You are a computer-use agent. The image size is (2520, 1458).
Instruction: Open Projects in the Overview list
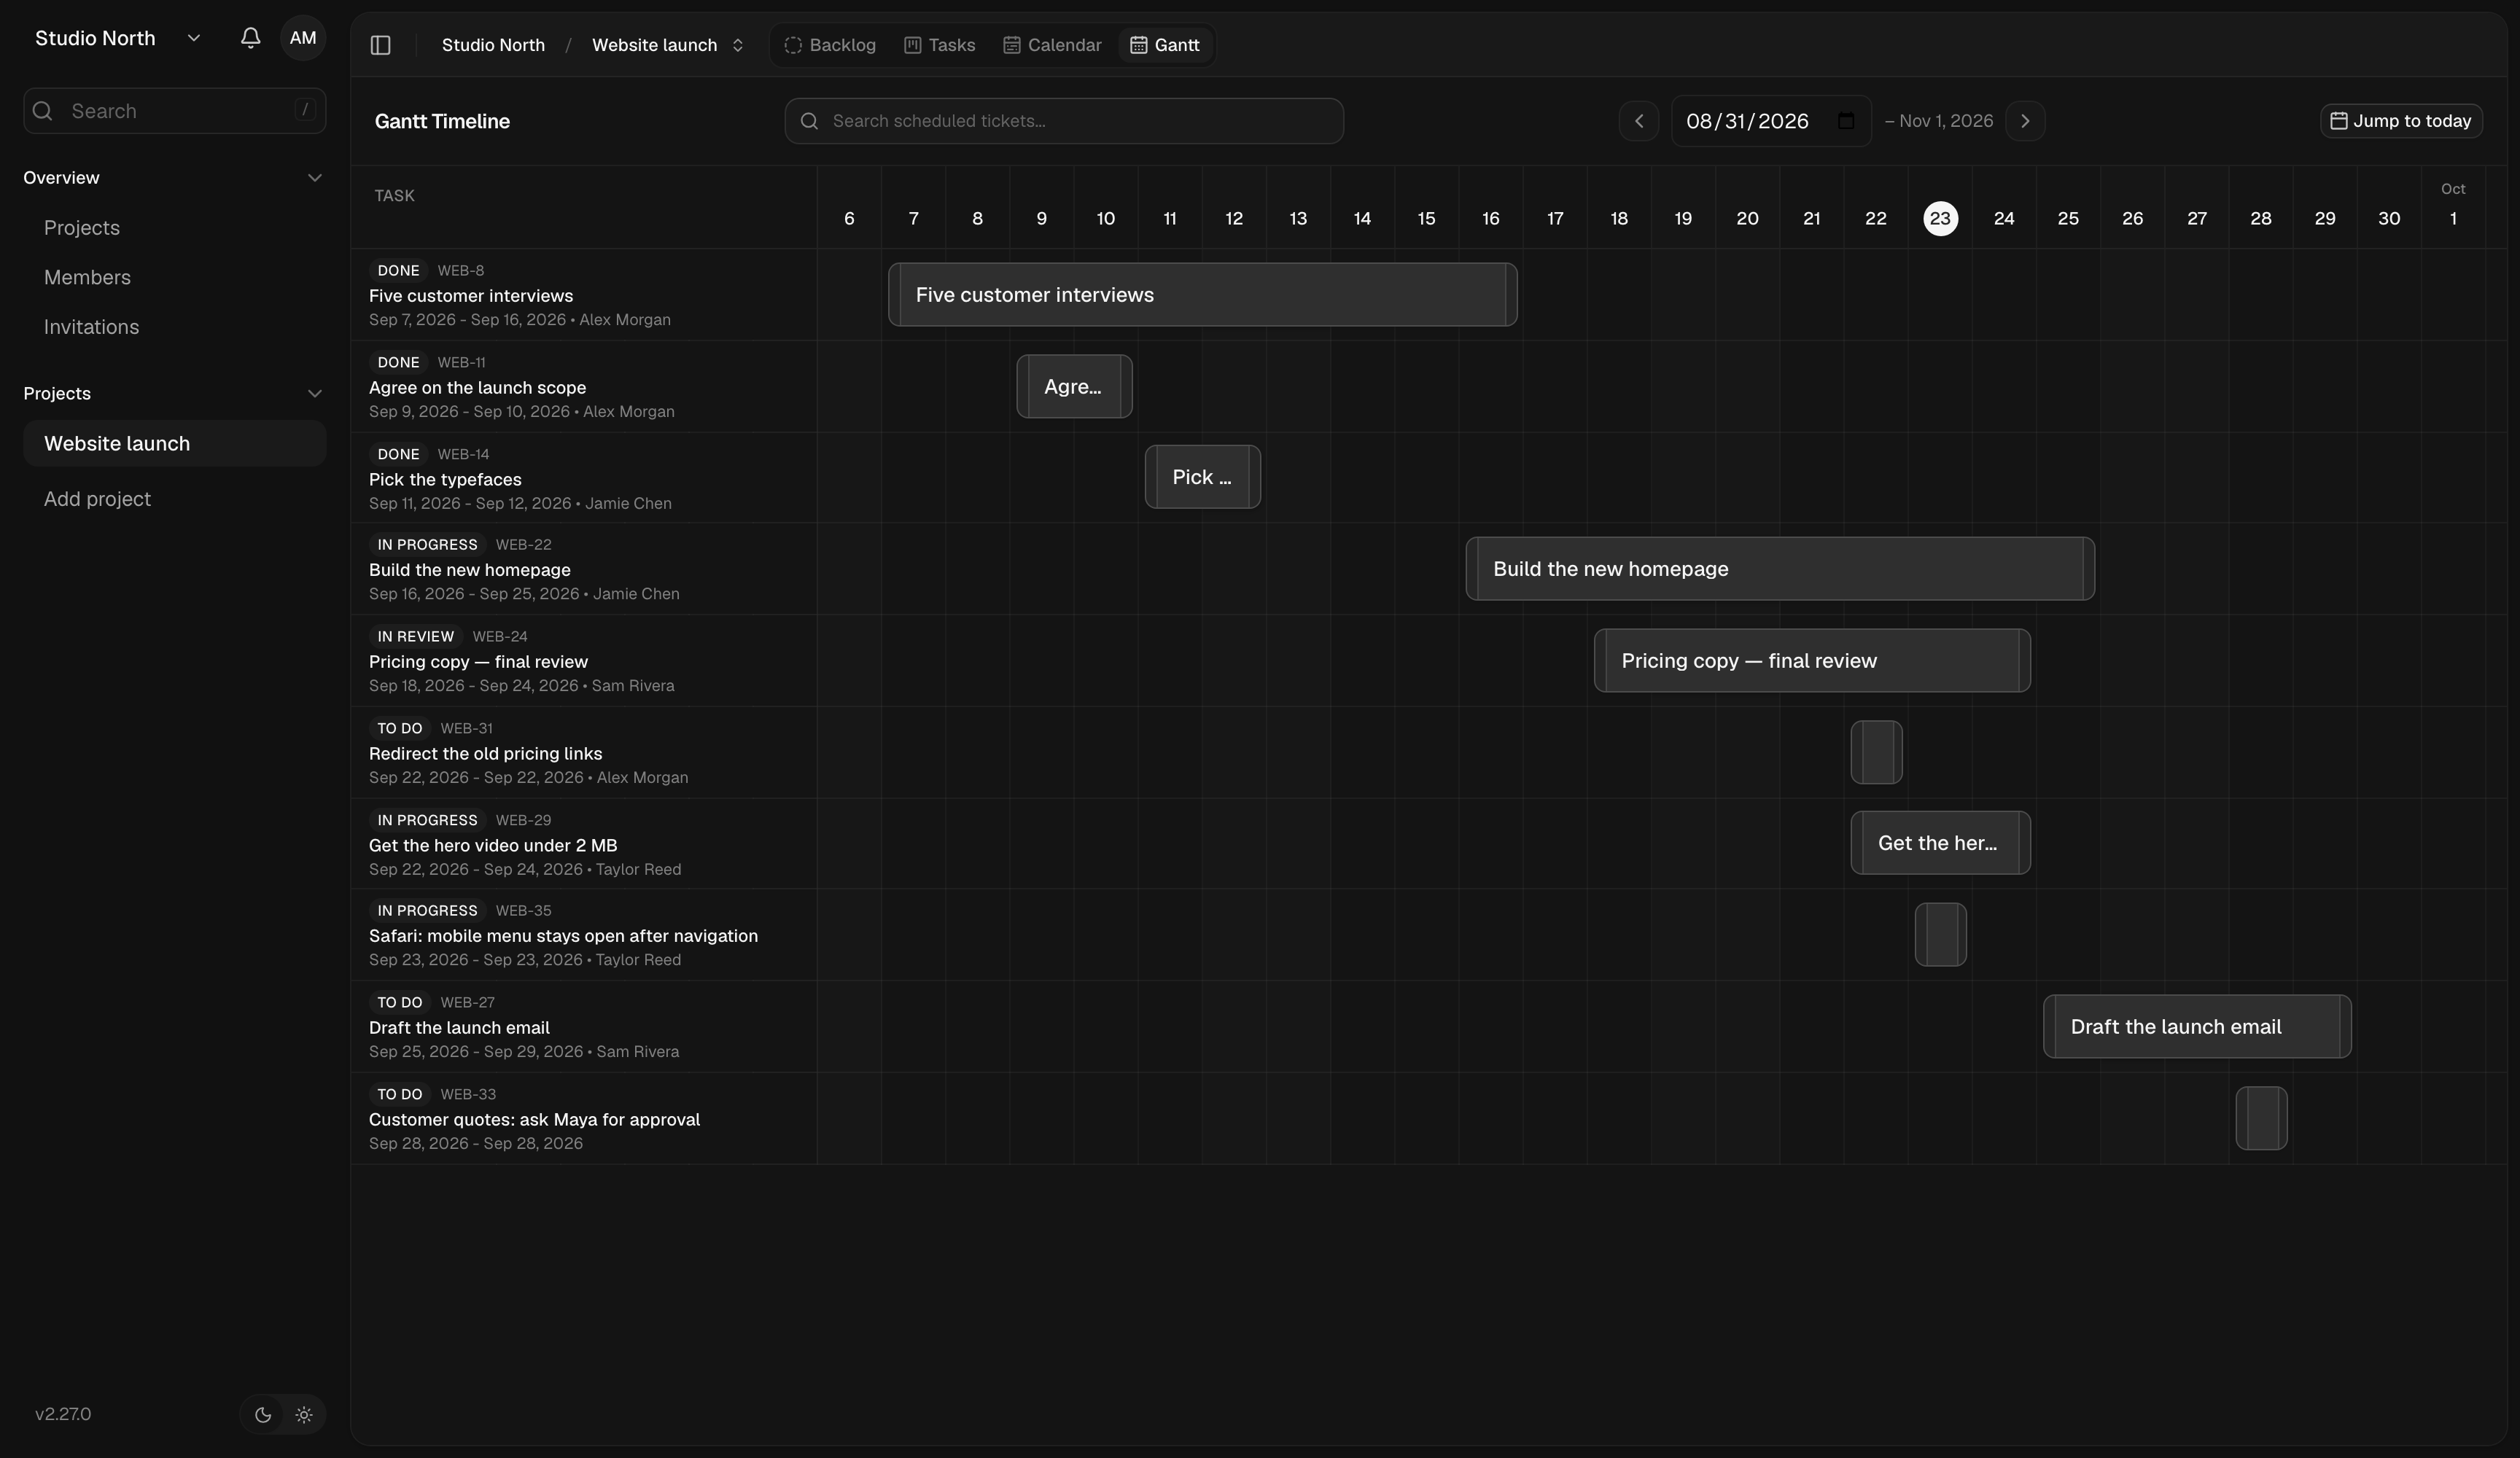pyautogui.click(x=82, y=228)
